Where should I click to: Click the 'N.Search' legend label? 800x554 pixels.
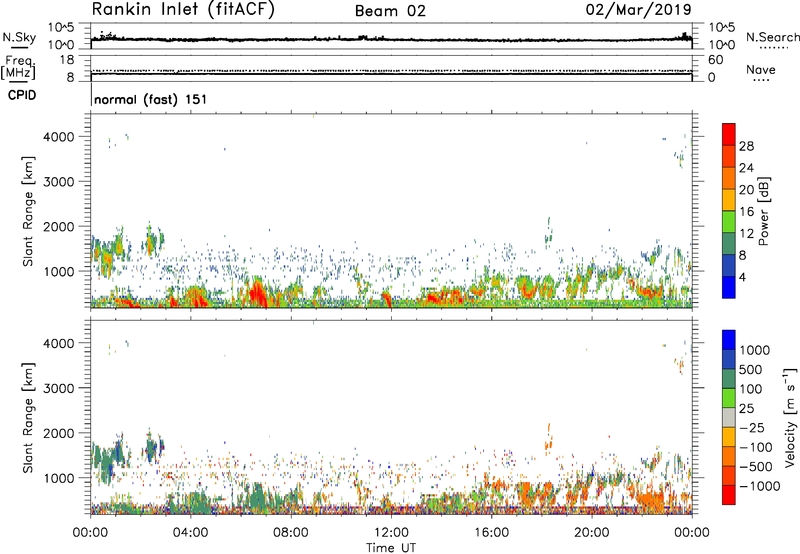click(x=772, y=37)
